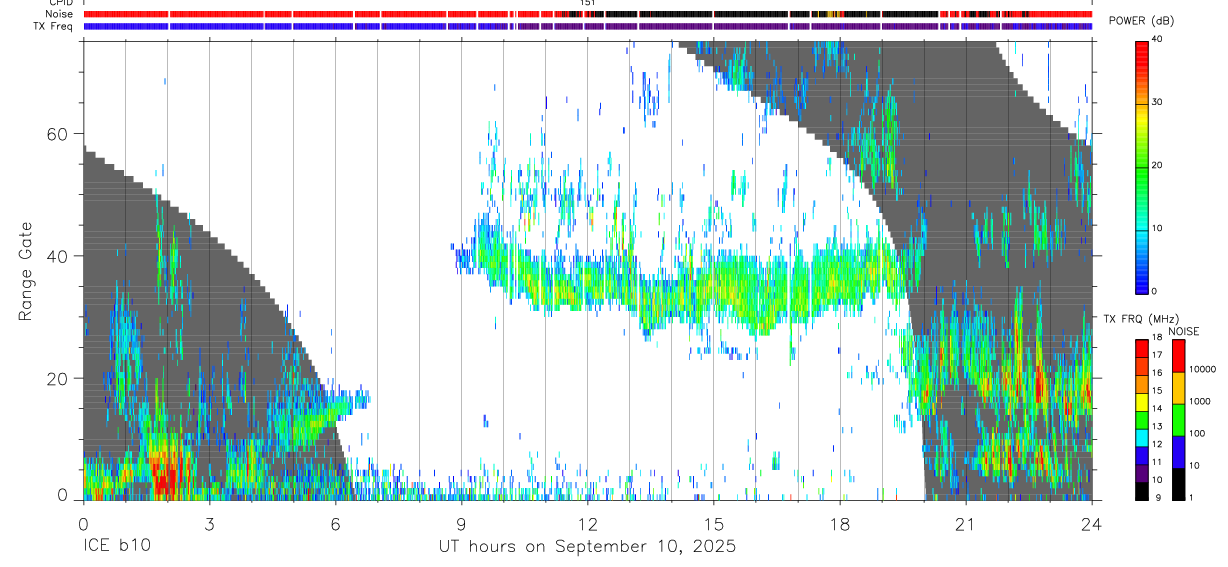Select the 21 tick on UT hours axis
This screenshot has height=567, width=1228.
tap(966, 523)
